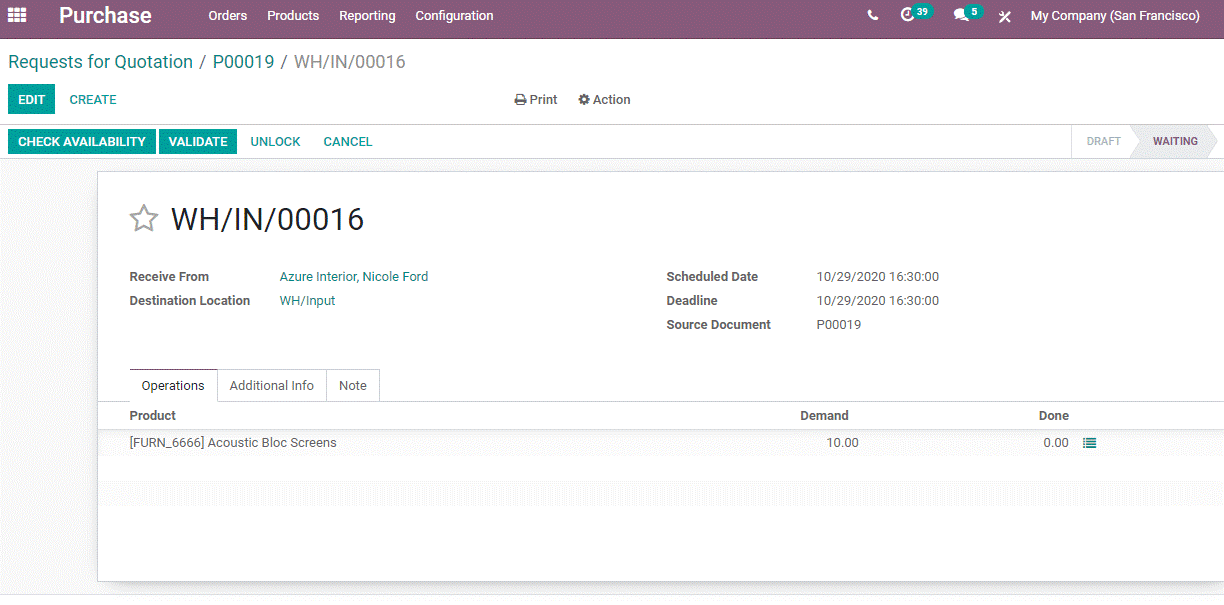Click CHECK AVAILABILITY button
1224x605 pixels.
pos(82,142)
